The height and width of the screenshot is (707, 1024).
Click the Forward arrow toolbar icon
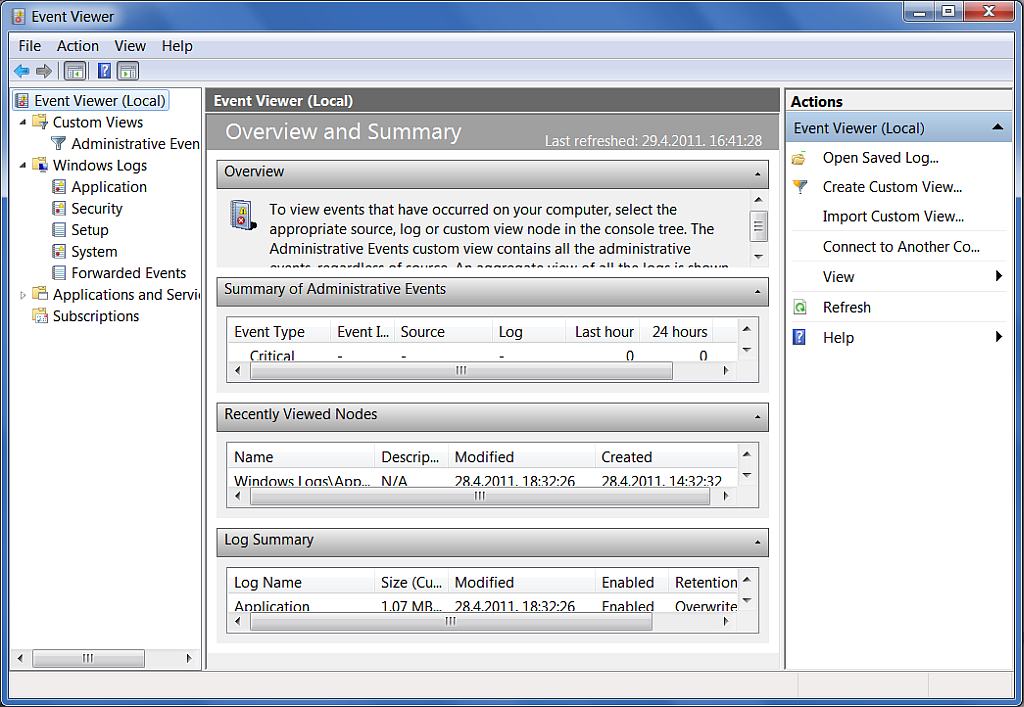point(44,71)
